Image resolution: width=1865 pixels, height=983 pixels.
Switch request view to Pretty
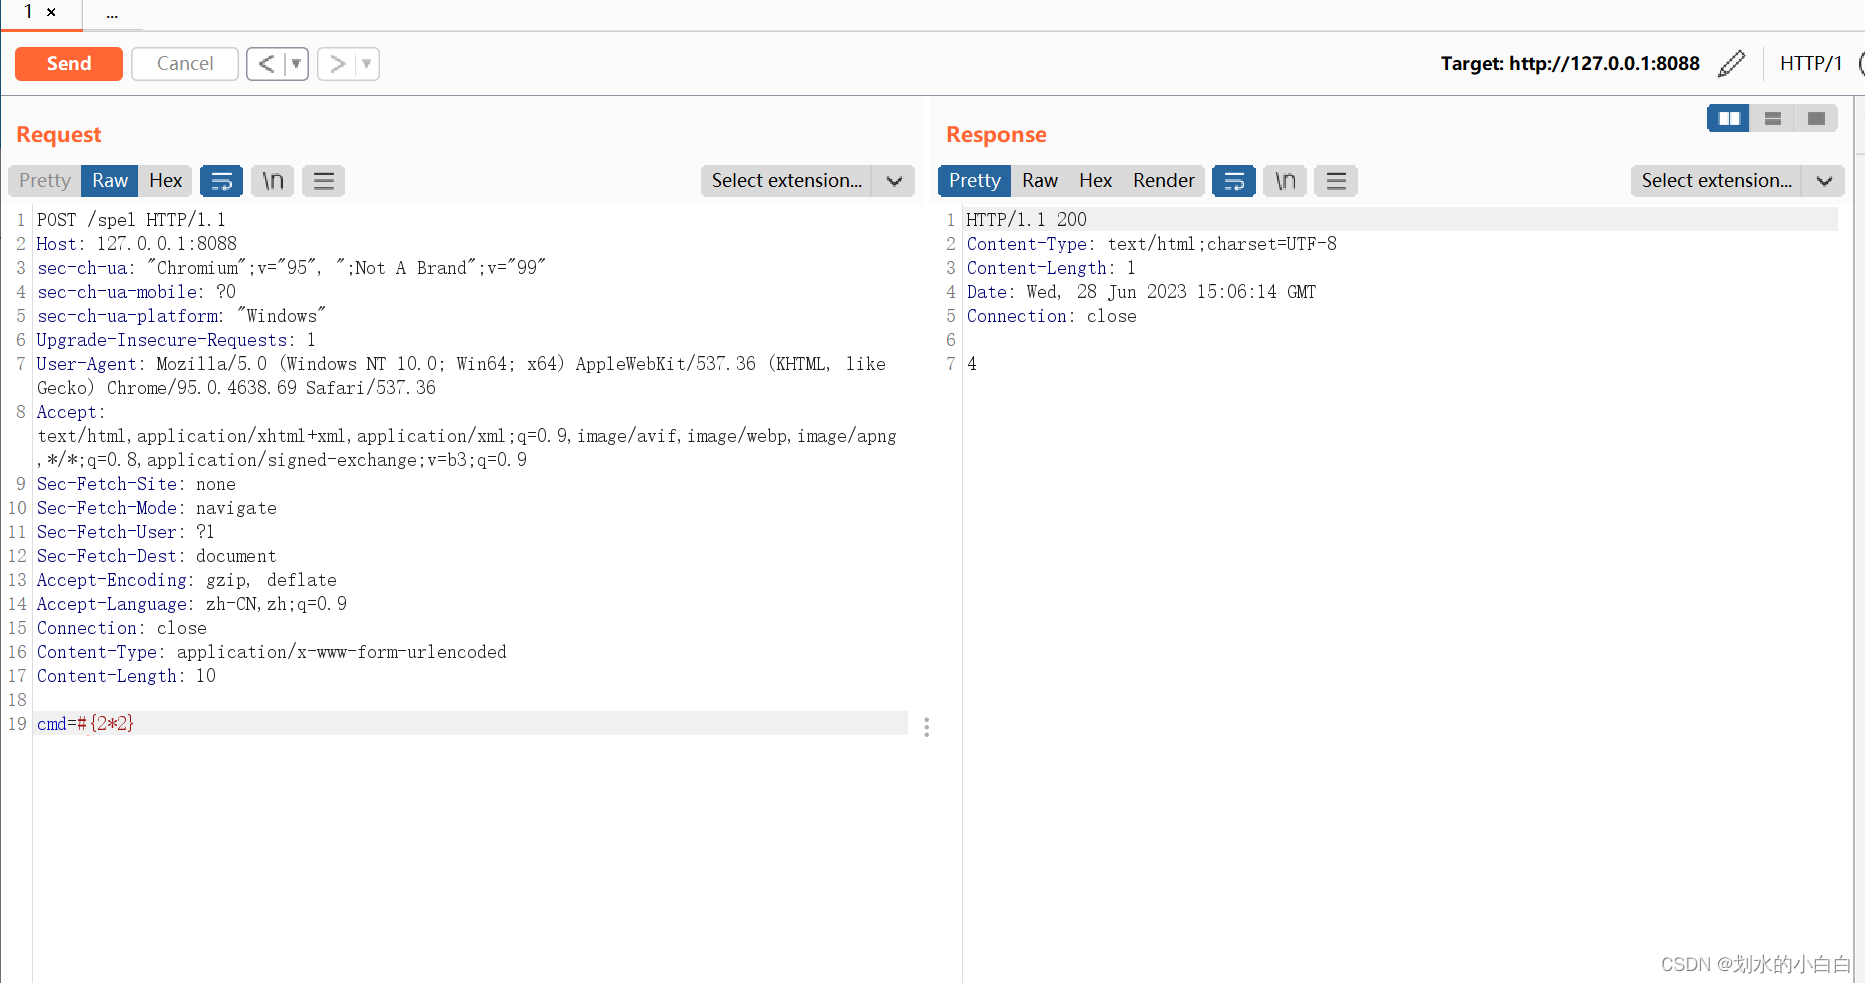pyautogui.click(x=45, y=181)
